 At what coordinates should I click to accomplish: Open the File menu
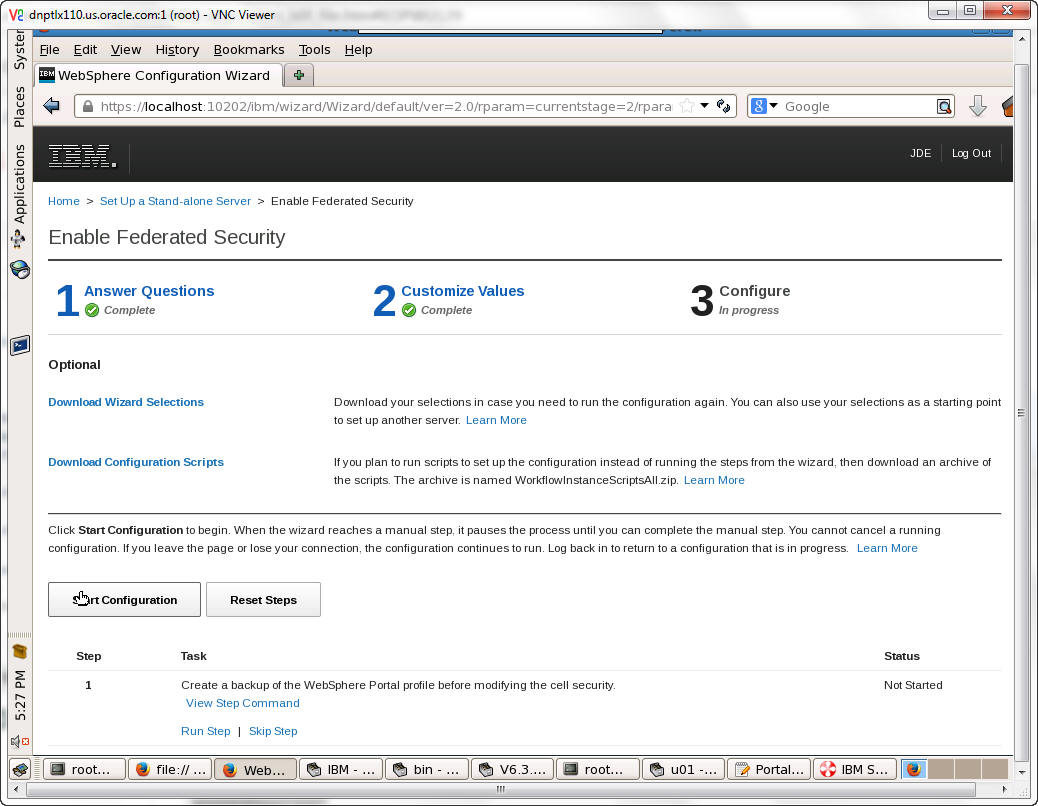click(49, 50)
